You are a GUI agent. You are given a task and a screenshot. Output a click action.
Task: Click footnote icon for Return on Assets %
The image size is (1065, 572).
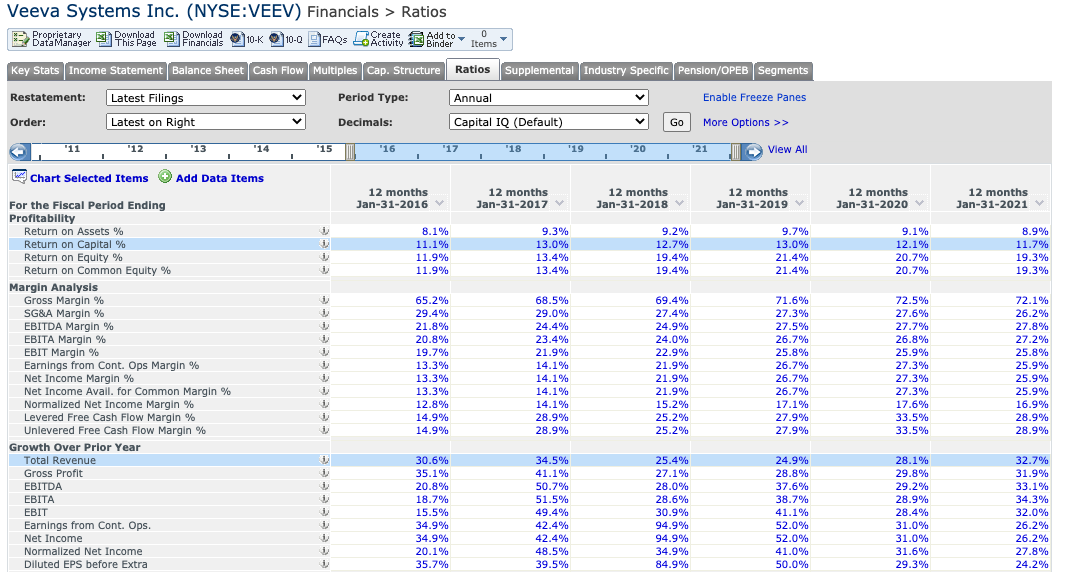[x=325, y=232]
